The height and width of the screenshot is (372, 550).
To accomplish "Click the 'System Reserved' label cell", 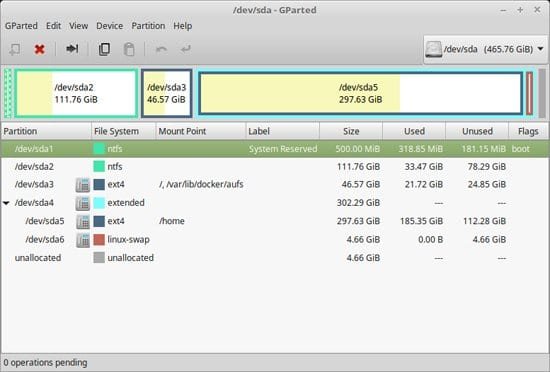I will tap(283, 149).
